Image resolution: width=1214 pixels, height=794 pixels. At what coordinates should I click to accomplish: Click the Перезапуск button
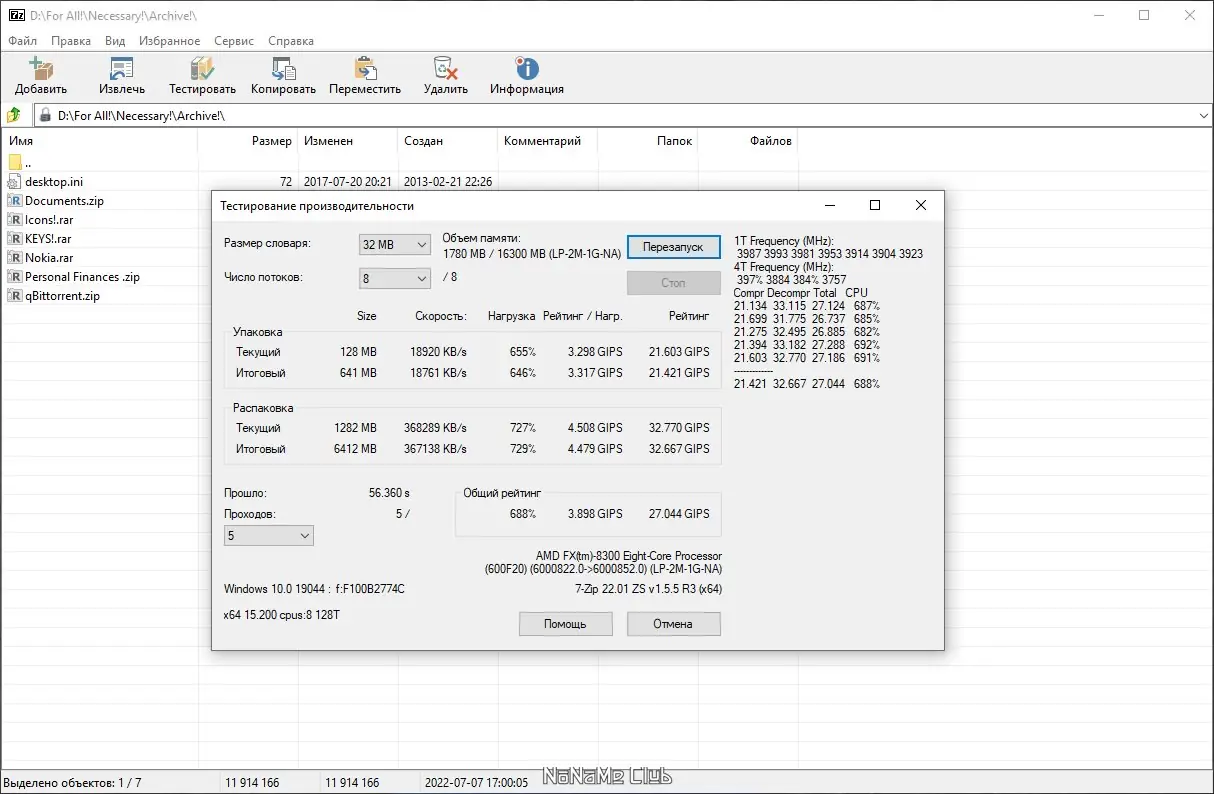click(x=674, y=247)
